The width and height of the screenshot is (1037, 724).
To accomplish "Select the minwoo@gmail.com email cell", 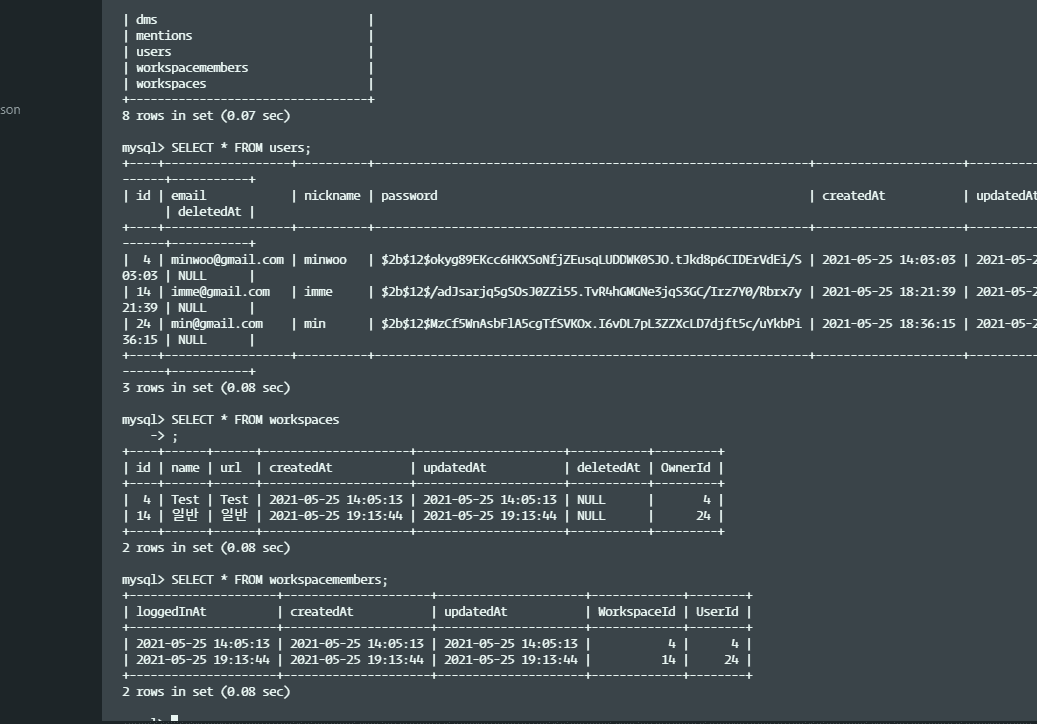I will point(227,260).
